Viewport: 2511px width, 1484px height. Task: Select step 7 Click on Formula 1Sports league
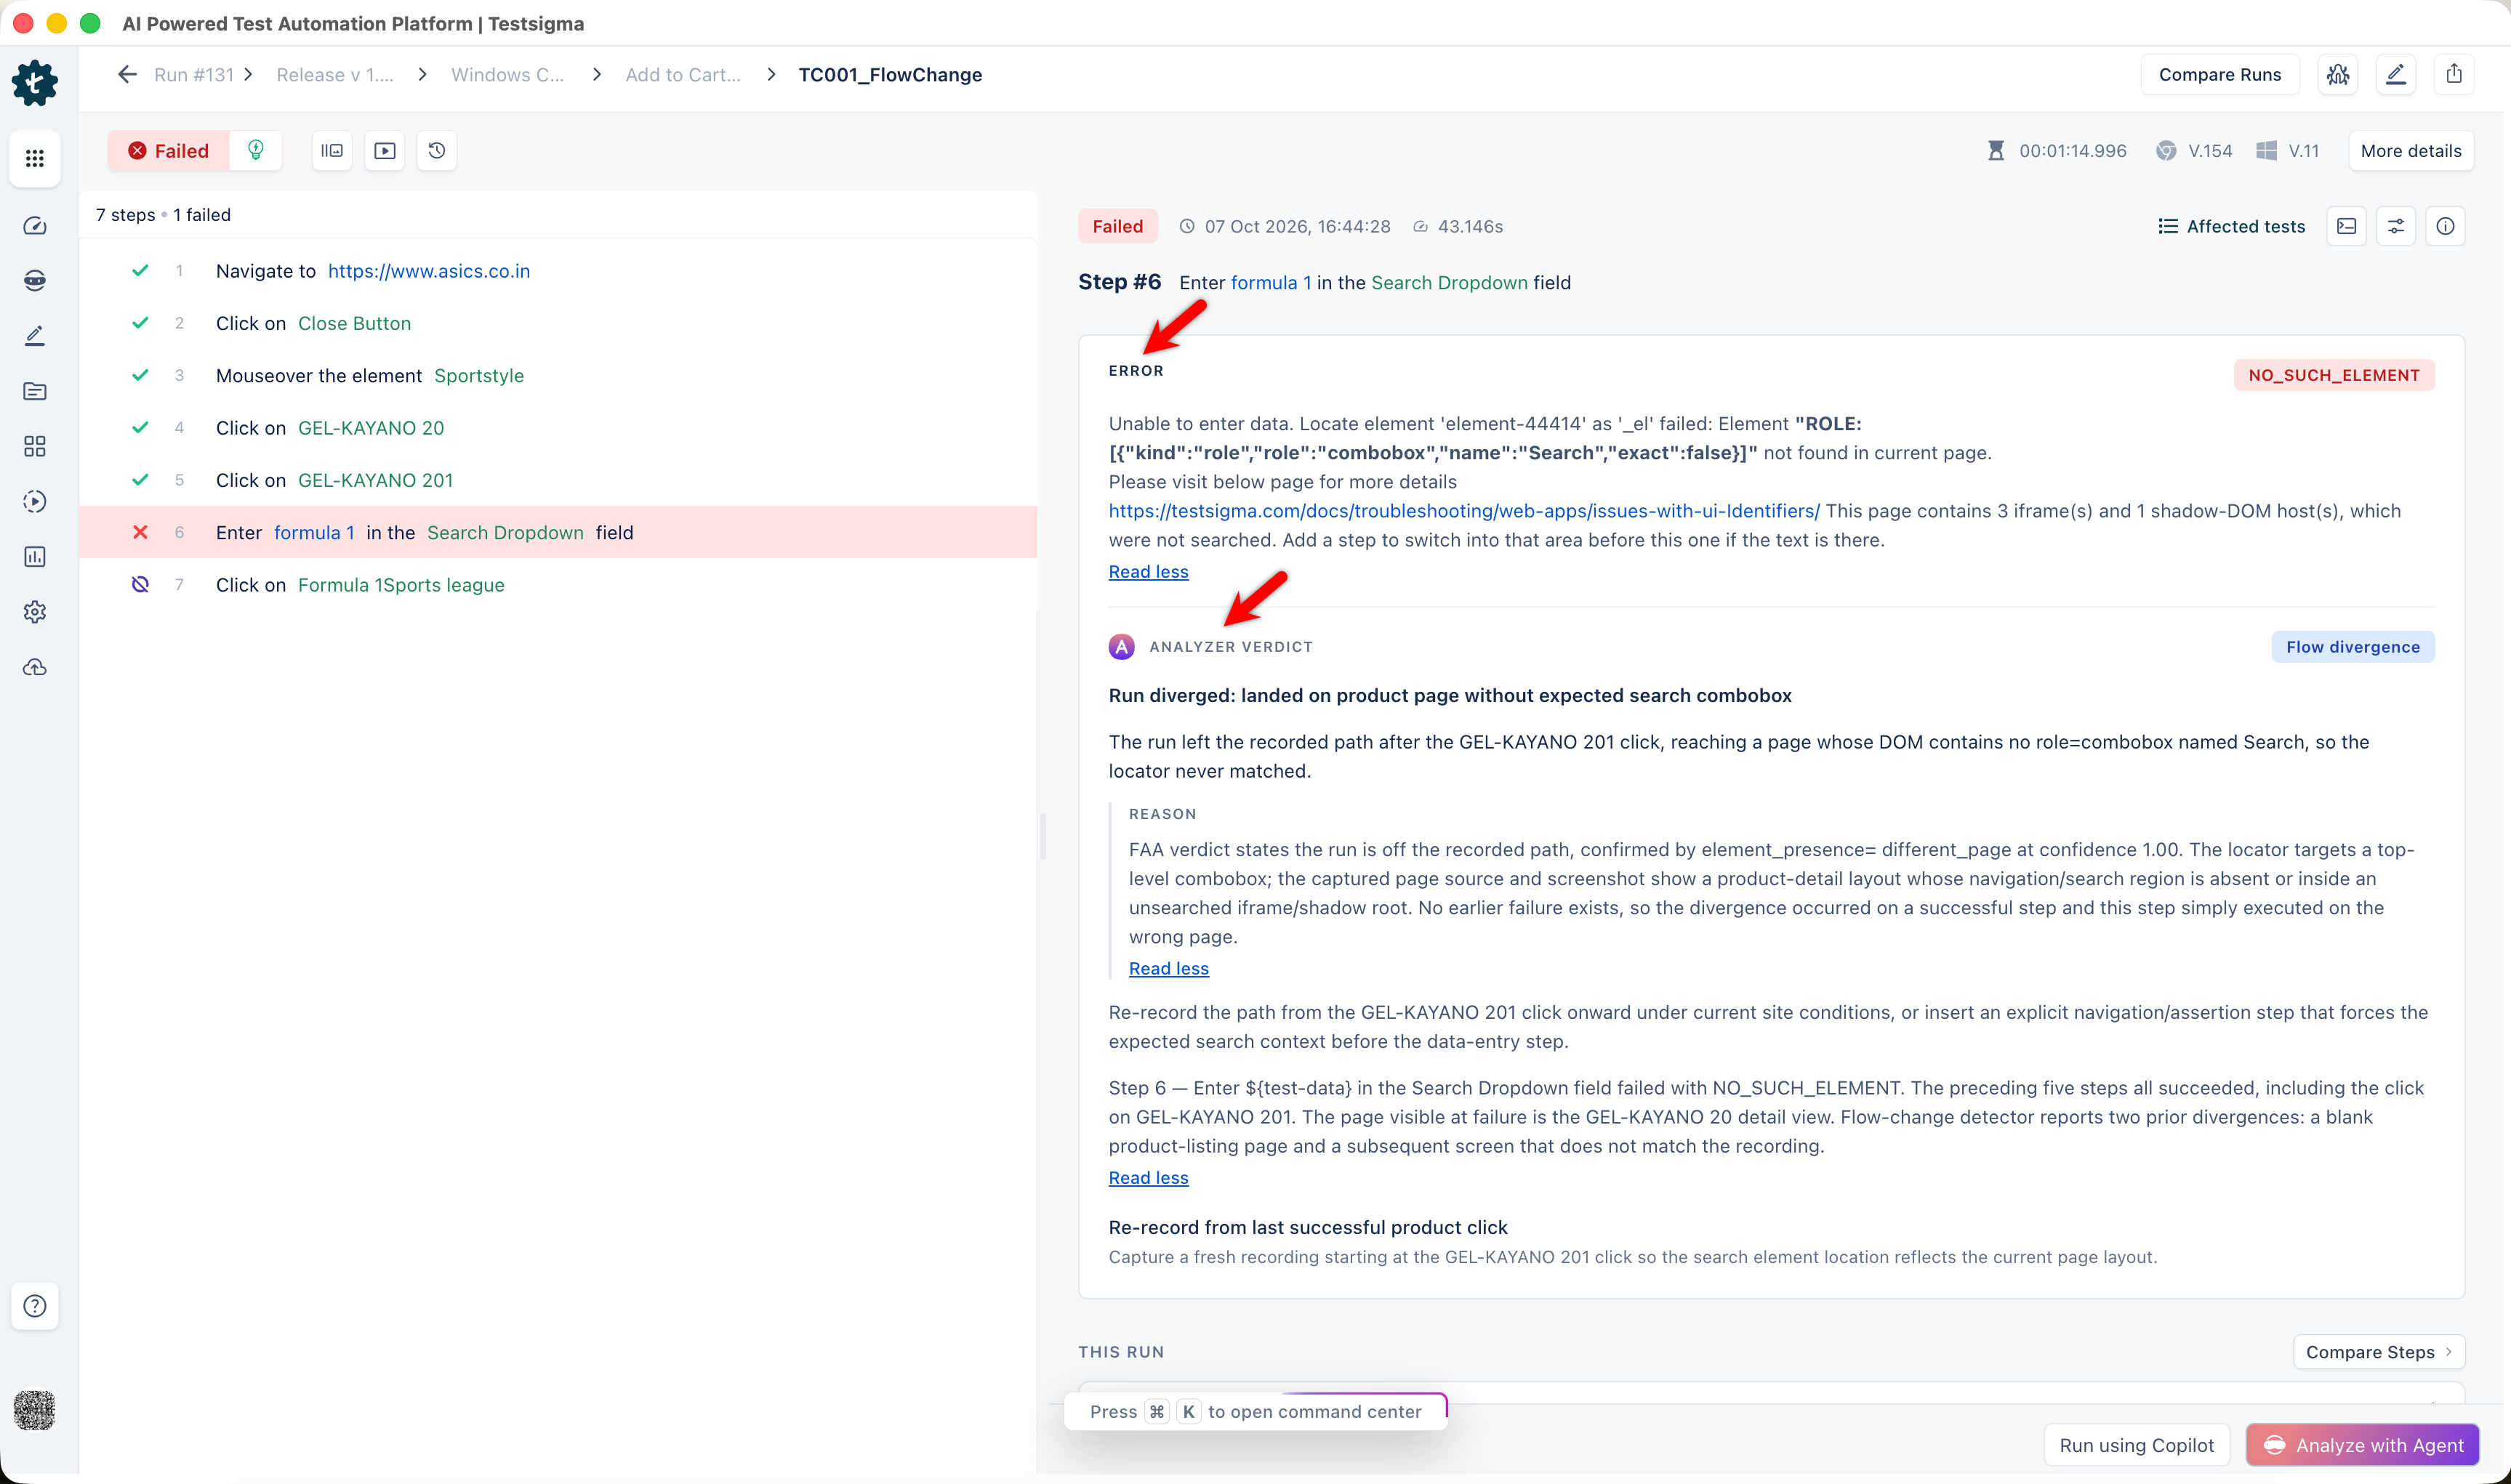[558, 585]
